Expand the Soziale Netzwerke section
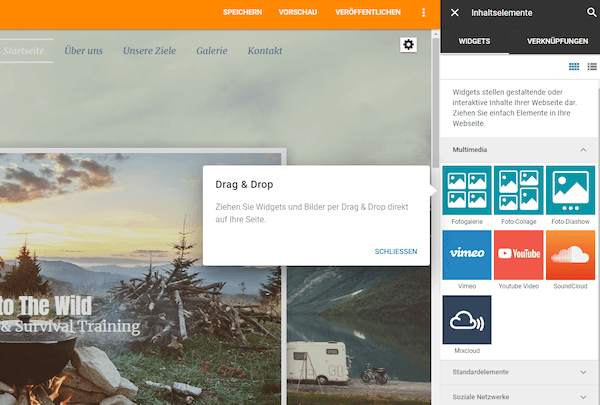Image resolution: width=600 pixels, height=405 pixels. click(518, 397)
